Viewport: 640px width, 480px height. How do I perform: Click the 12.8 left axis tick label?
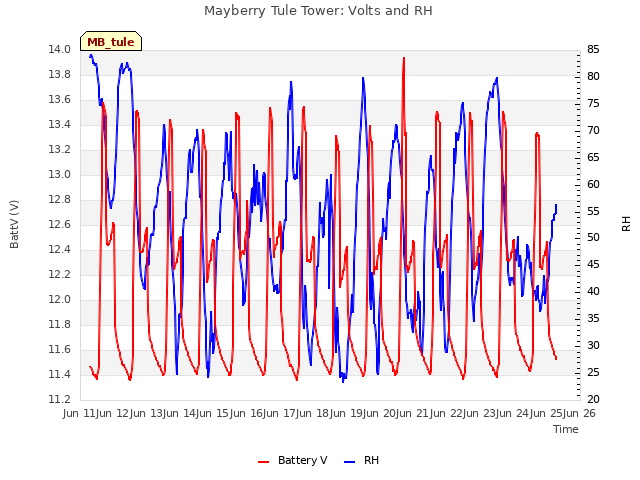(x=60, y=200)
